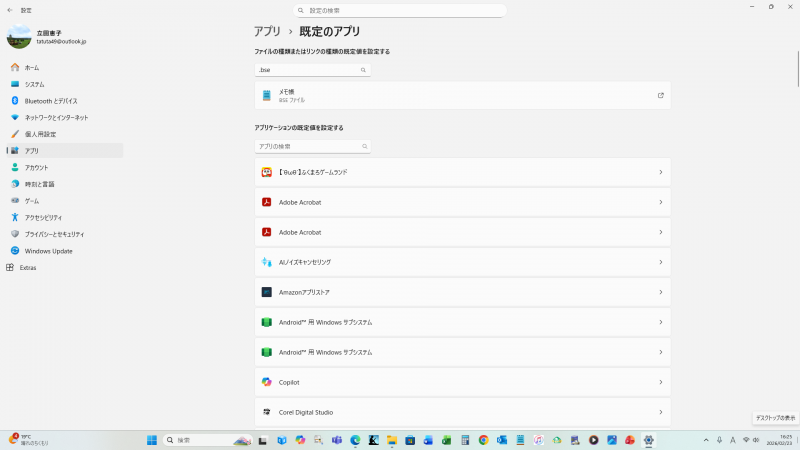Show hidden icons in system tray
The height and width of the screenshot is (450, 800).
point(707,440)
